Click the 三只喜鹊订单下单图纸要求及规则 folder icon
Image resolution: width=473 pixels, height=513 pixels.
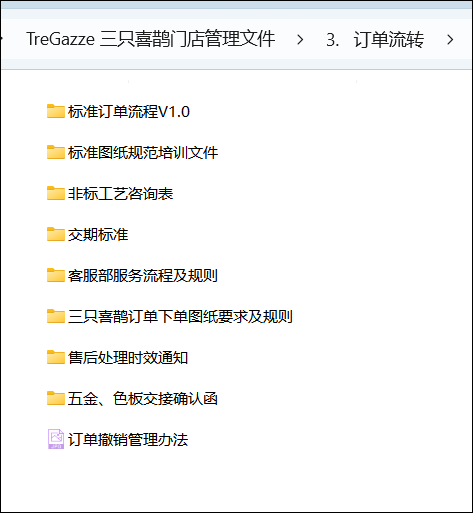click(x=56, y=316)
